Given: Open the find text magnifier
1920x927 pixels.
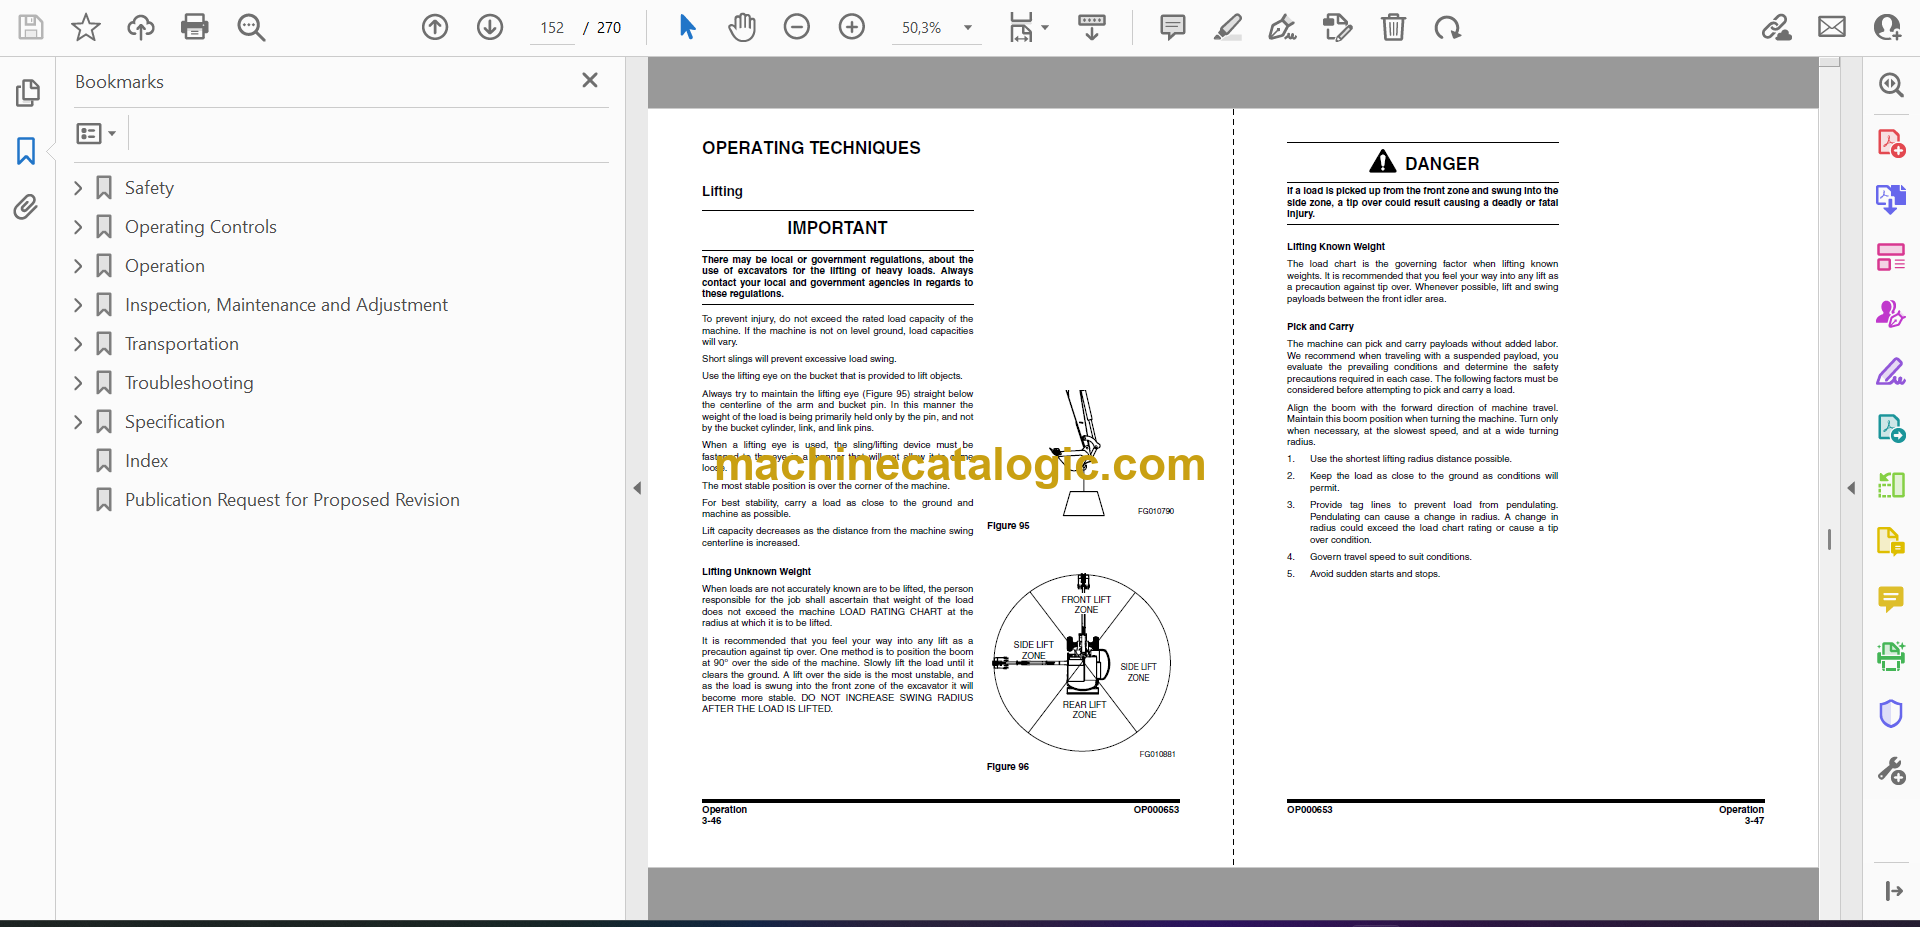Looking at the screenshot, I should (x=251, y=27).
